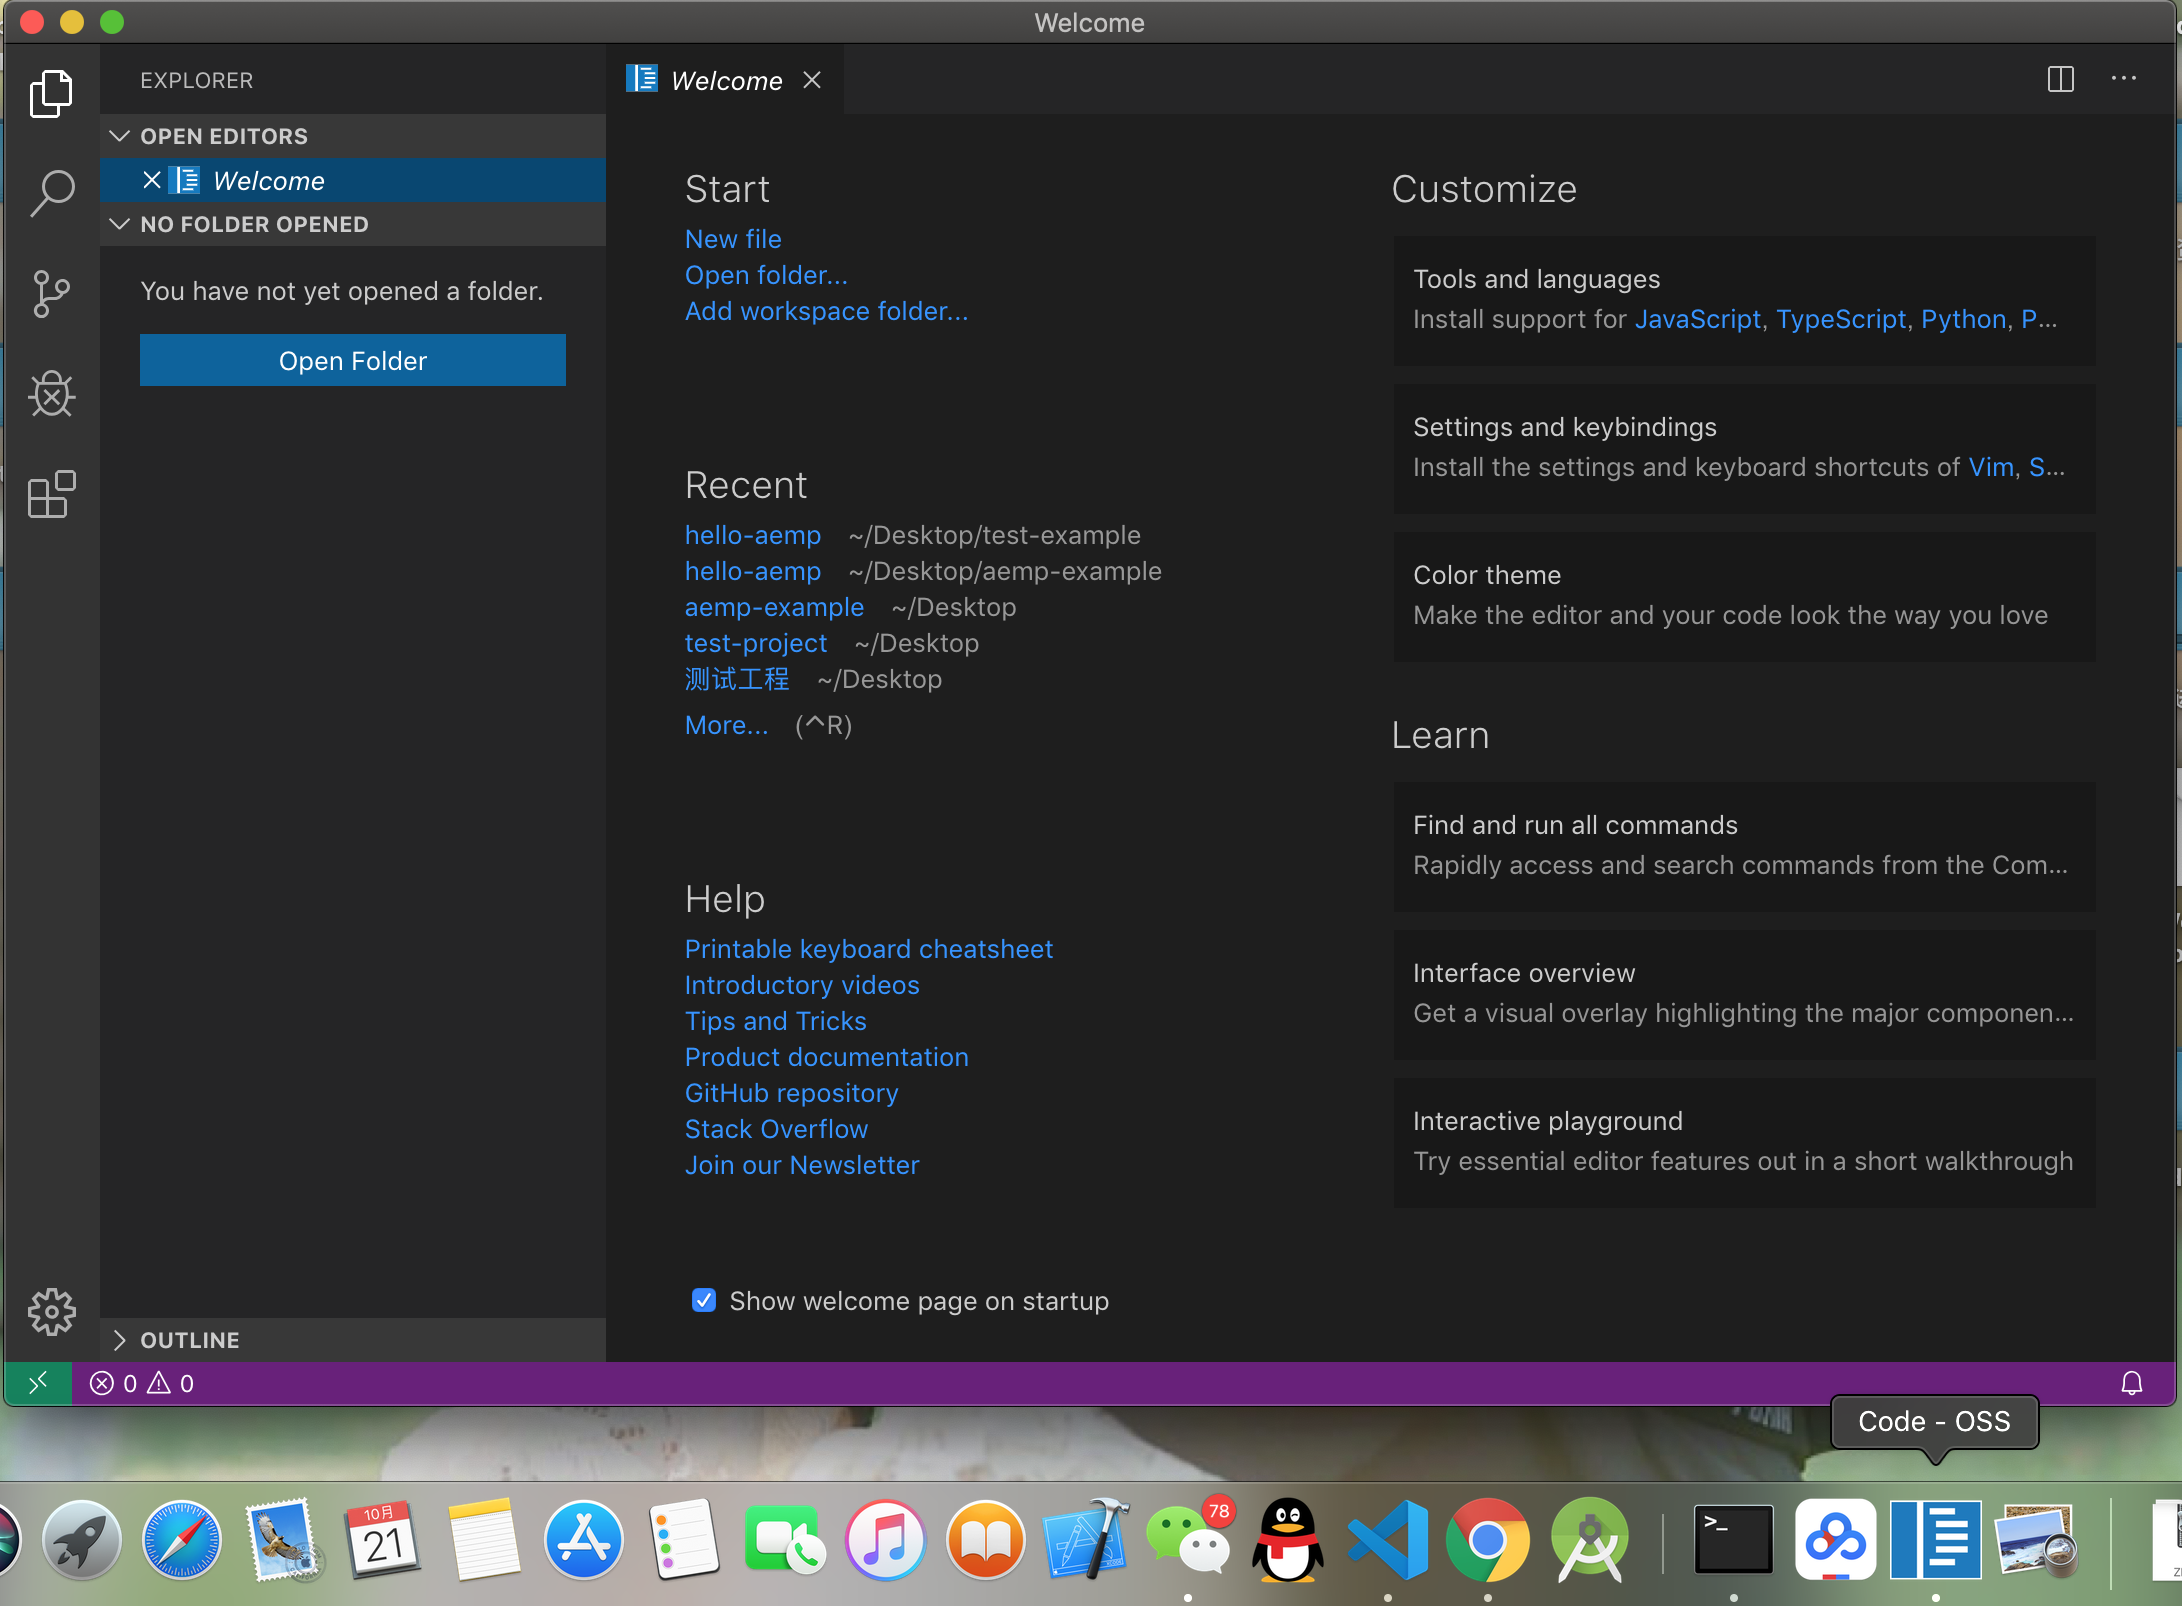Click the Search sidebar icon
The height and width of the screenshot is (1606, 2182).
tap(49, 191)
